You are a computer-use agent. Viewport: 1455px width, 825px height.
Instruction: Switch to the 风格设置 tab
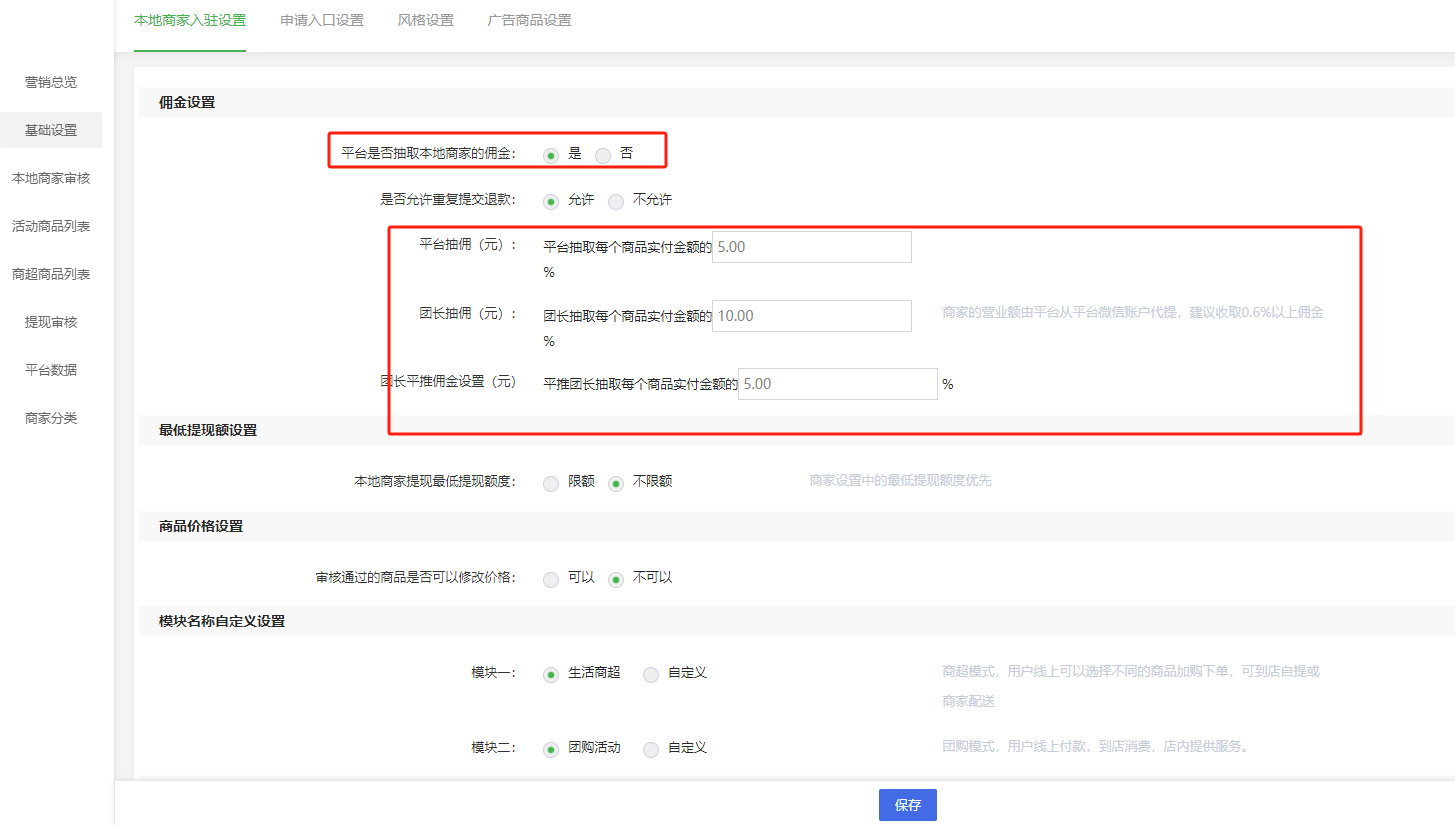tap(425, 21)
